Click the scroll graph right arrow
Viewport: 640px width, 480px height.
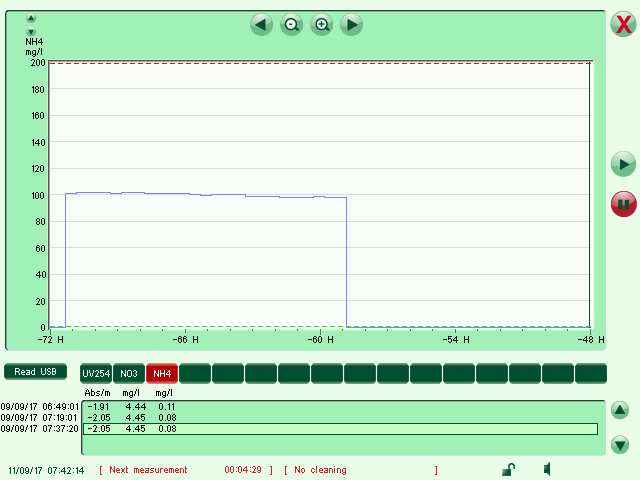pyautogui.click(x=352, y=25)
